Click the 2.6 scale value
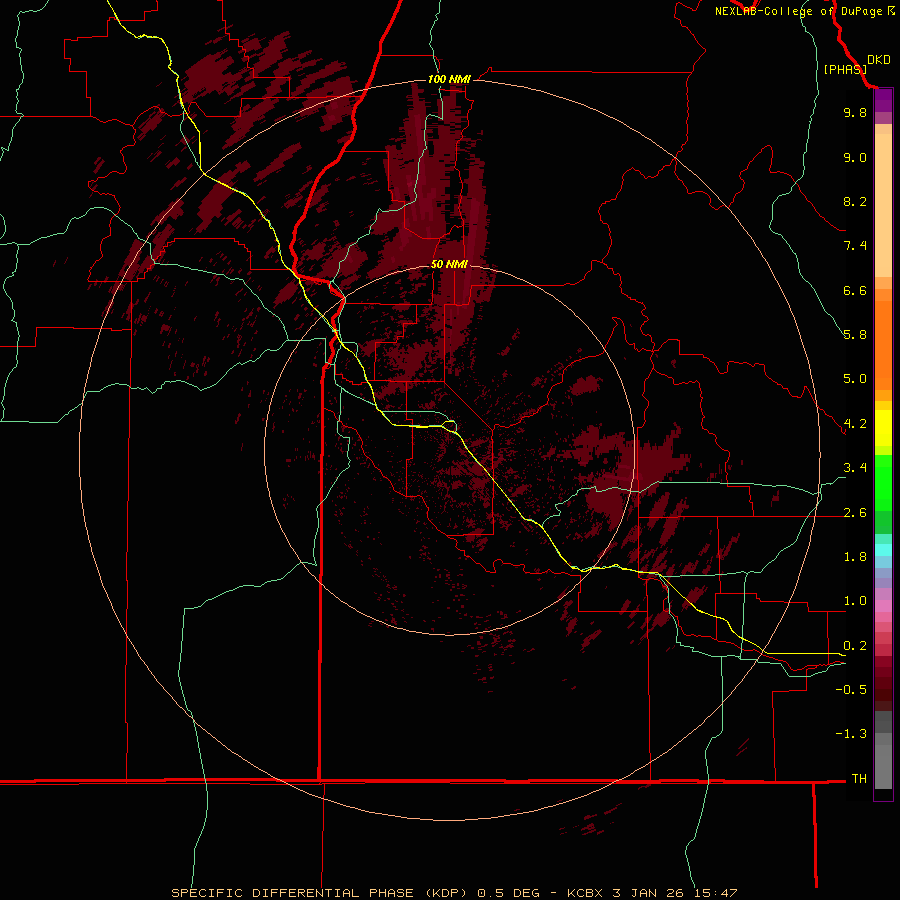The height and width of the screenshot is (900, 900). [x=855, y=513]
